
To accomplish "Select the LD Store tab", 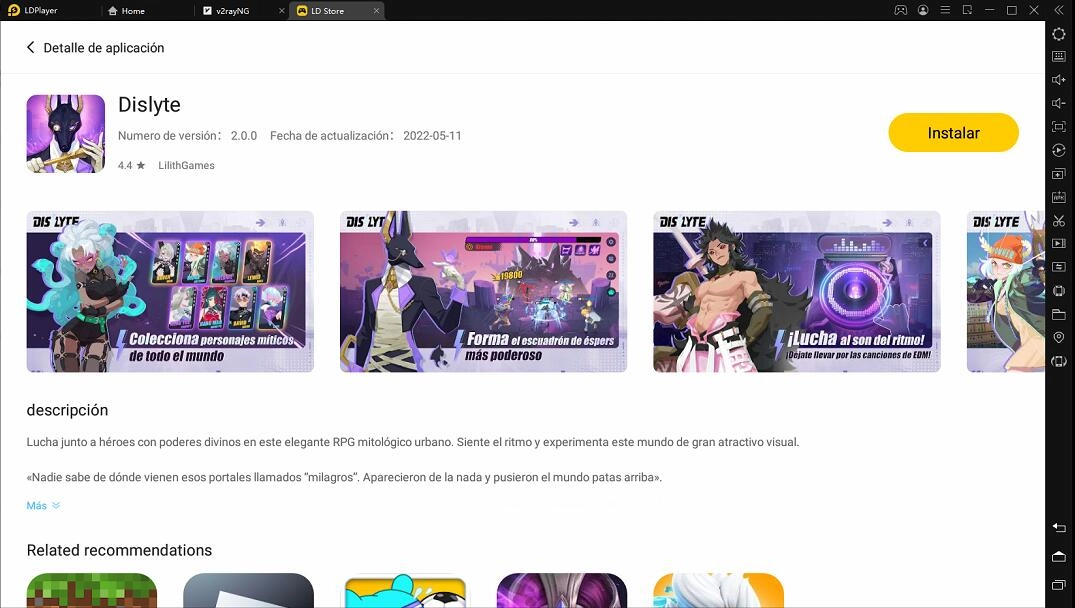I will [328, 11].
